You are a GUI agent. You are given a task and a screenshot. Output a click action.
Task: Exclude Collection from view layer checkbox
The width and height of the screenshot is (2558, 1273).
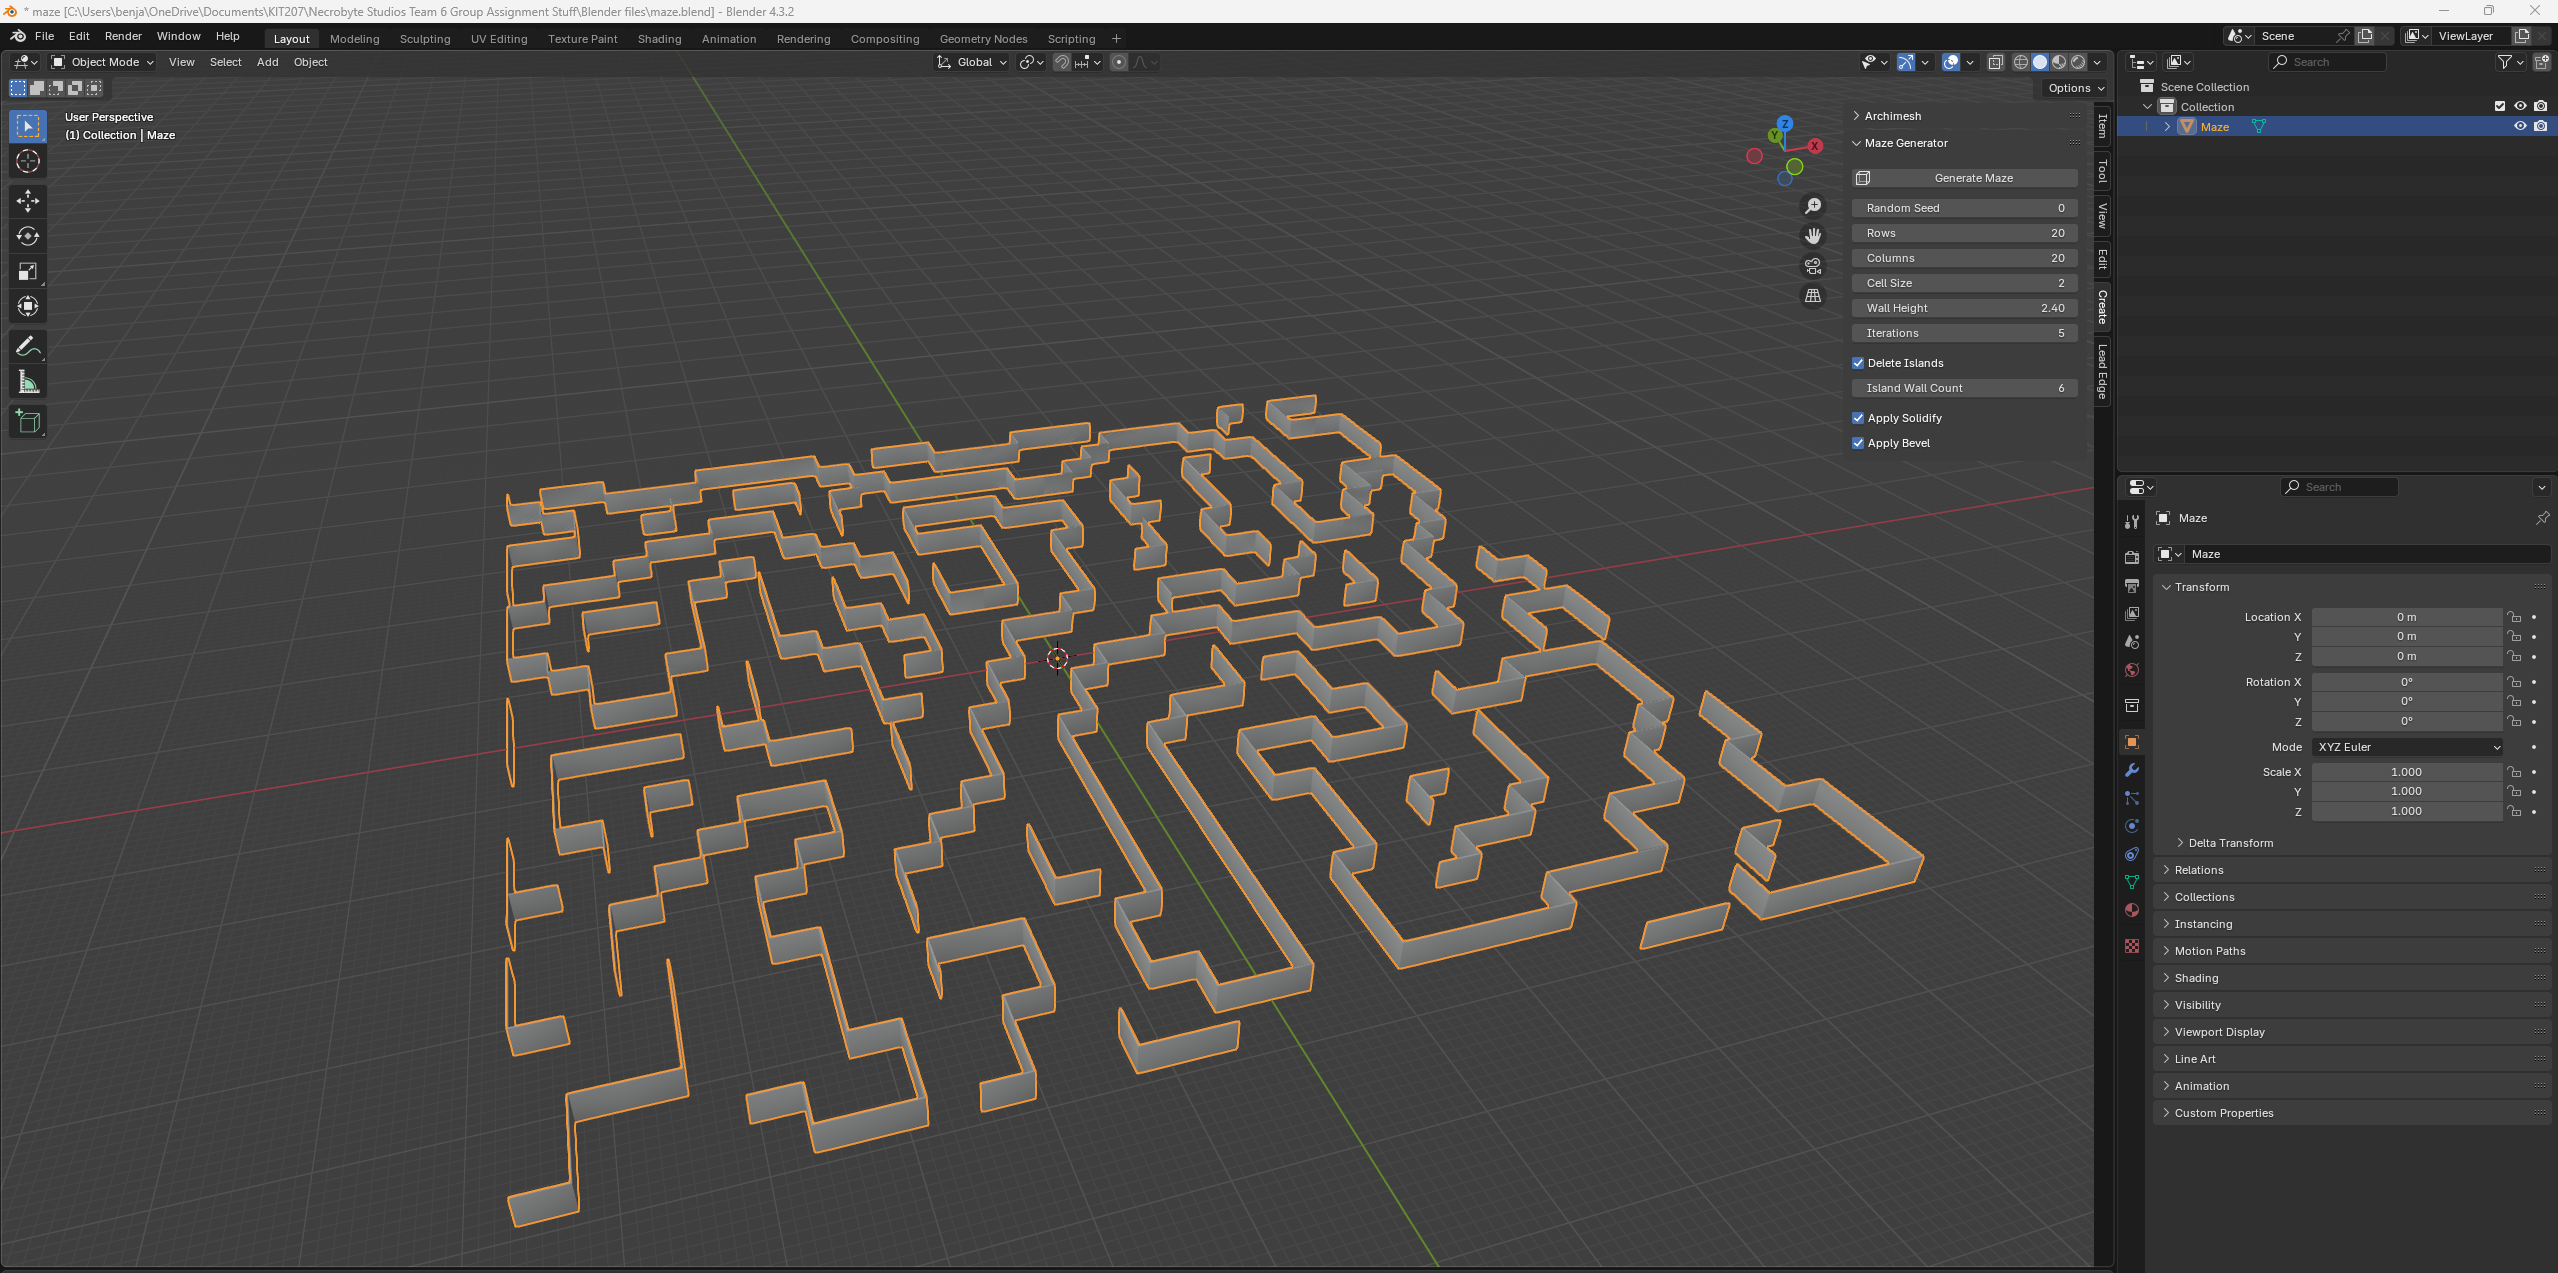coord(2500,106)
